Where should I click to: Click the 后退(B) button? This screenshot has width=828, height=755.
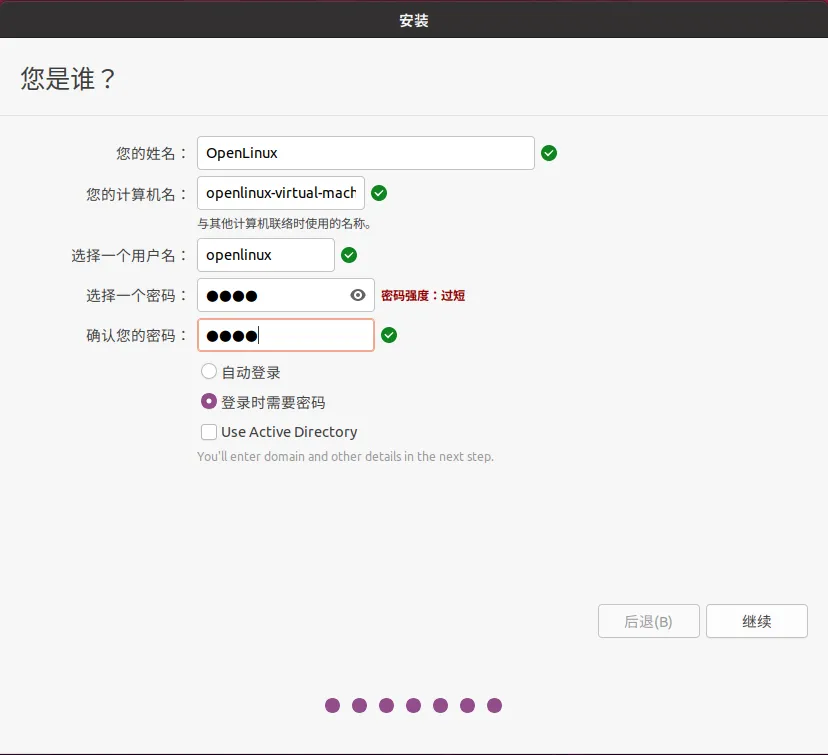click(648, 621)
